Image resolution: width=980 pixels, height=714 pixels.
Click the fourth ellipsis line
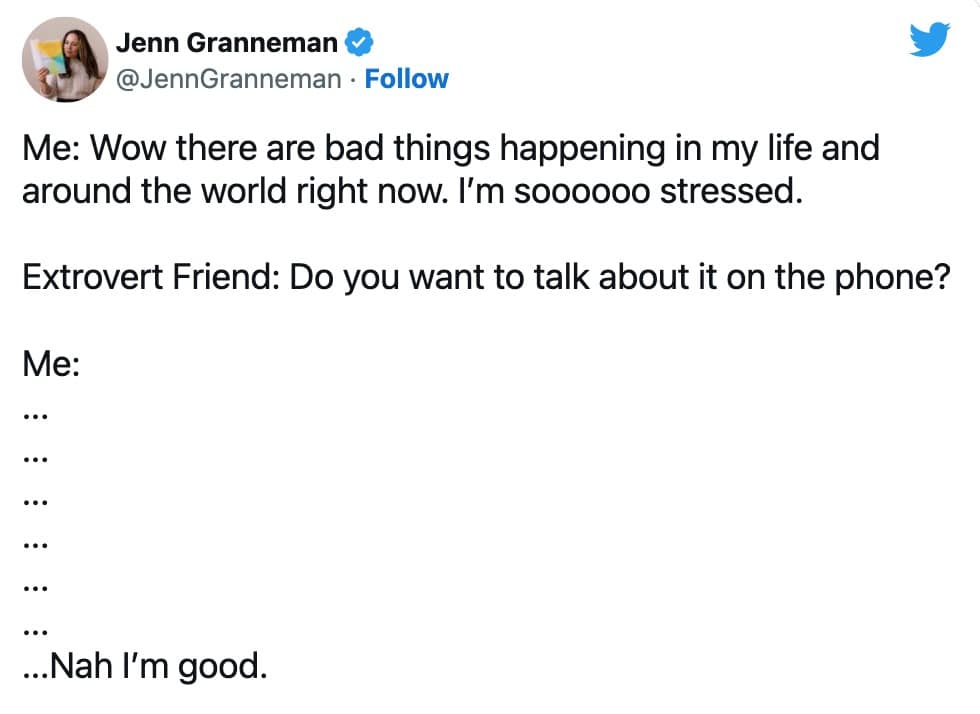coord(35,546)
